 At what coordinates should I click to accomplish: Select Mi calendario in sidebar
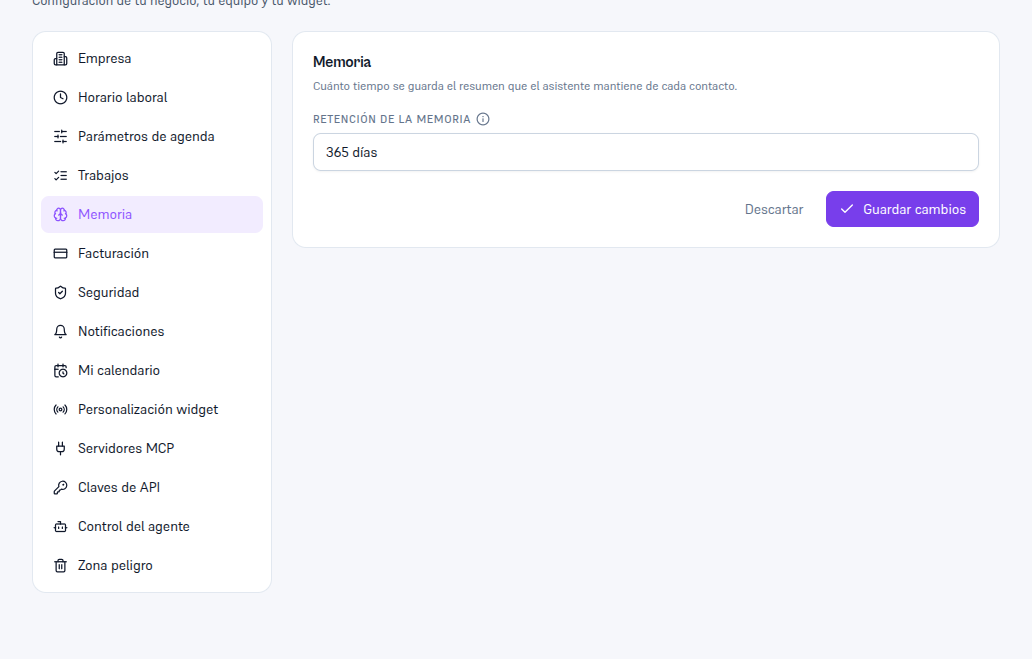tap(152, 371)
